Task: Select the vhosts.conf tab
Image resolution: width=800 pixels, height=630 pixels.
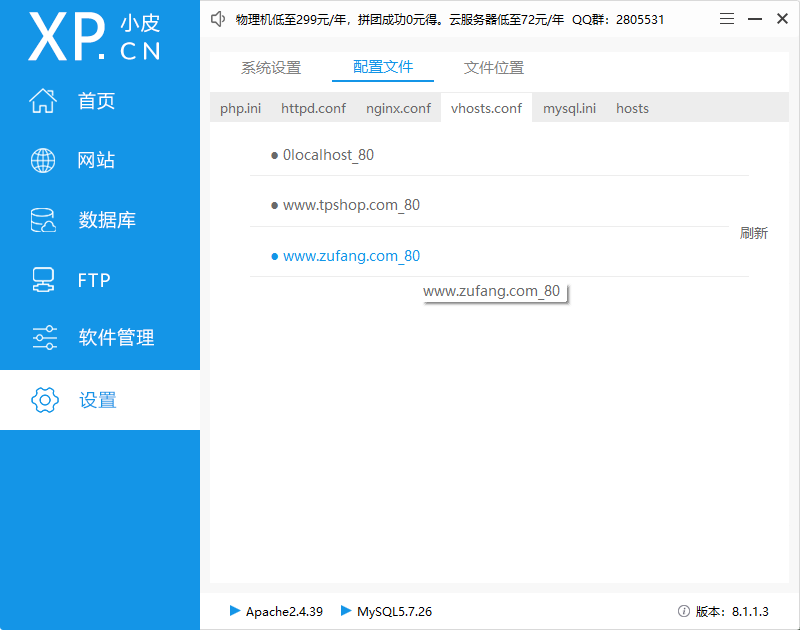Action: click(x=486, y=108)
